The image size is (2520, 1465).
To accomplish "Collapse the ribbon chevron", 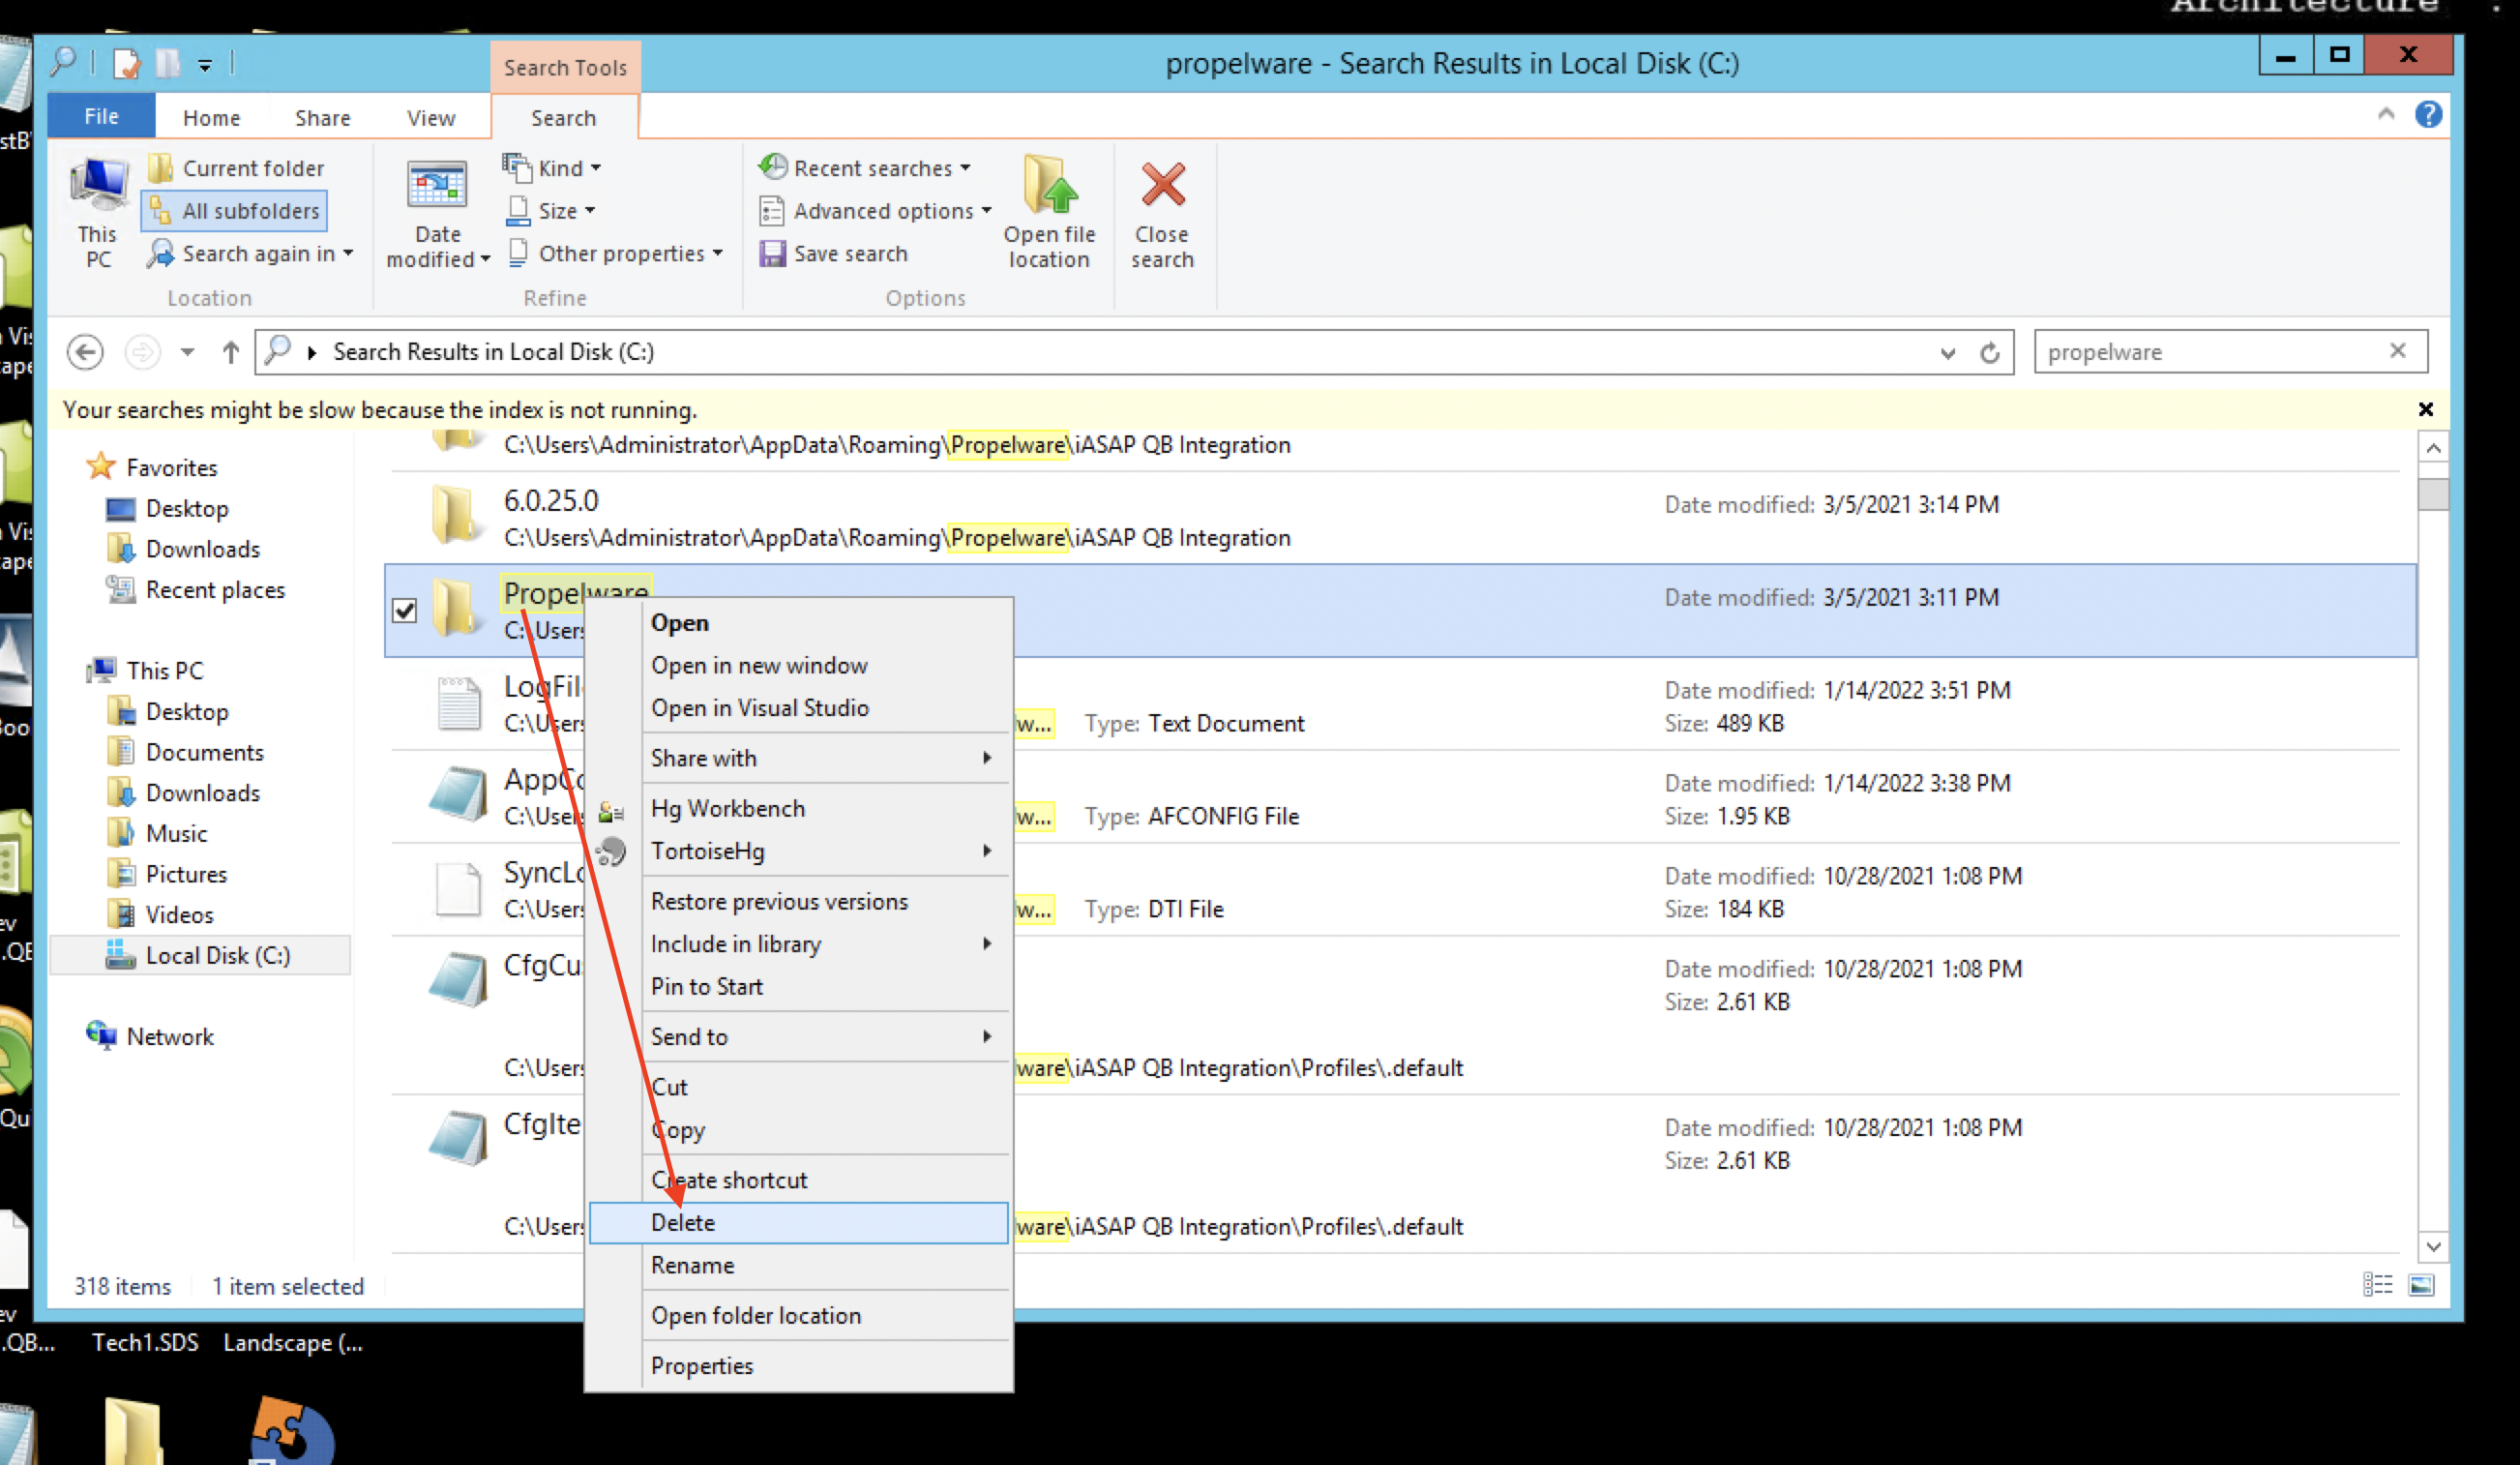I will (x=2386, y=113).
